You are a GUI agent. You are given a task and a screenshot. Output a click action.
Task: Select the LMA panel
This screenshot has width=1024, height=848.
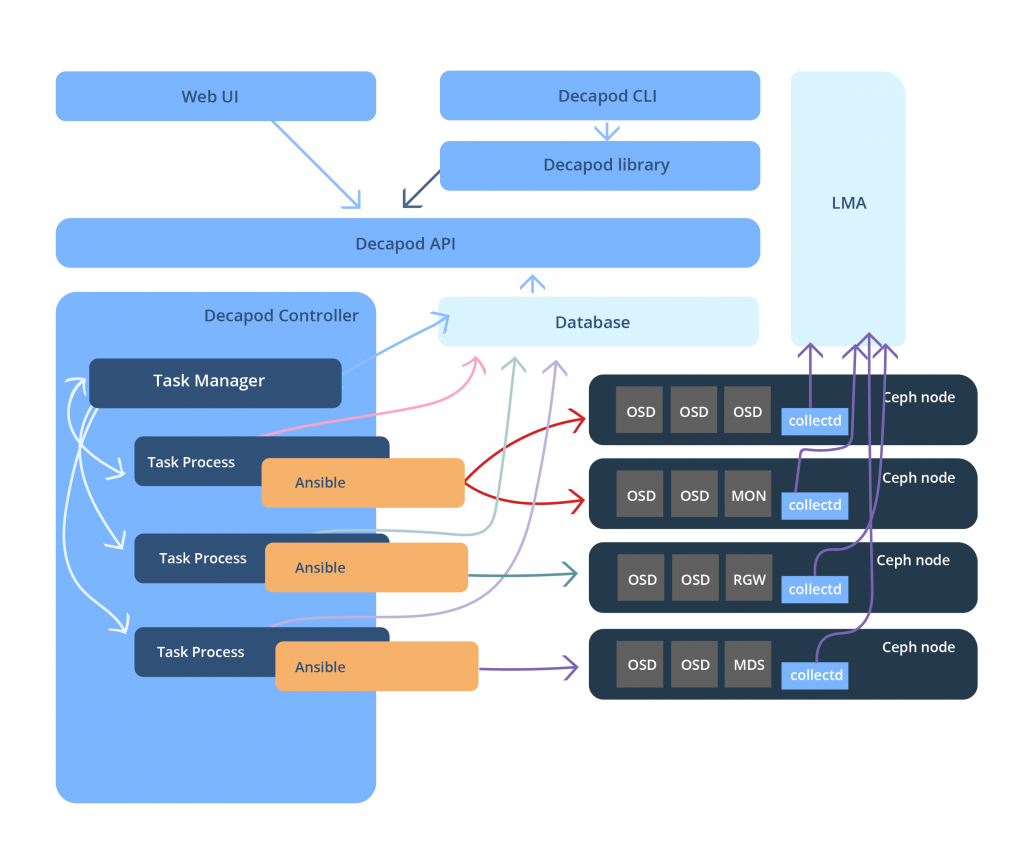coord(847,203)
